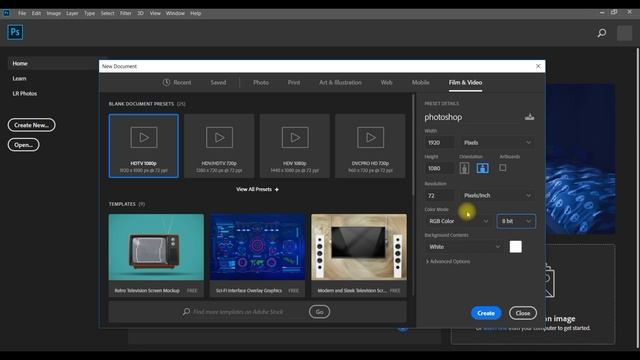
Task: Click the save preset icon next to photoshop name
Action: coord(529,117)
